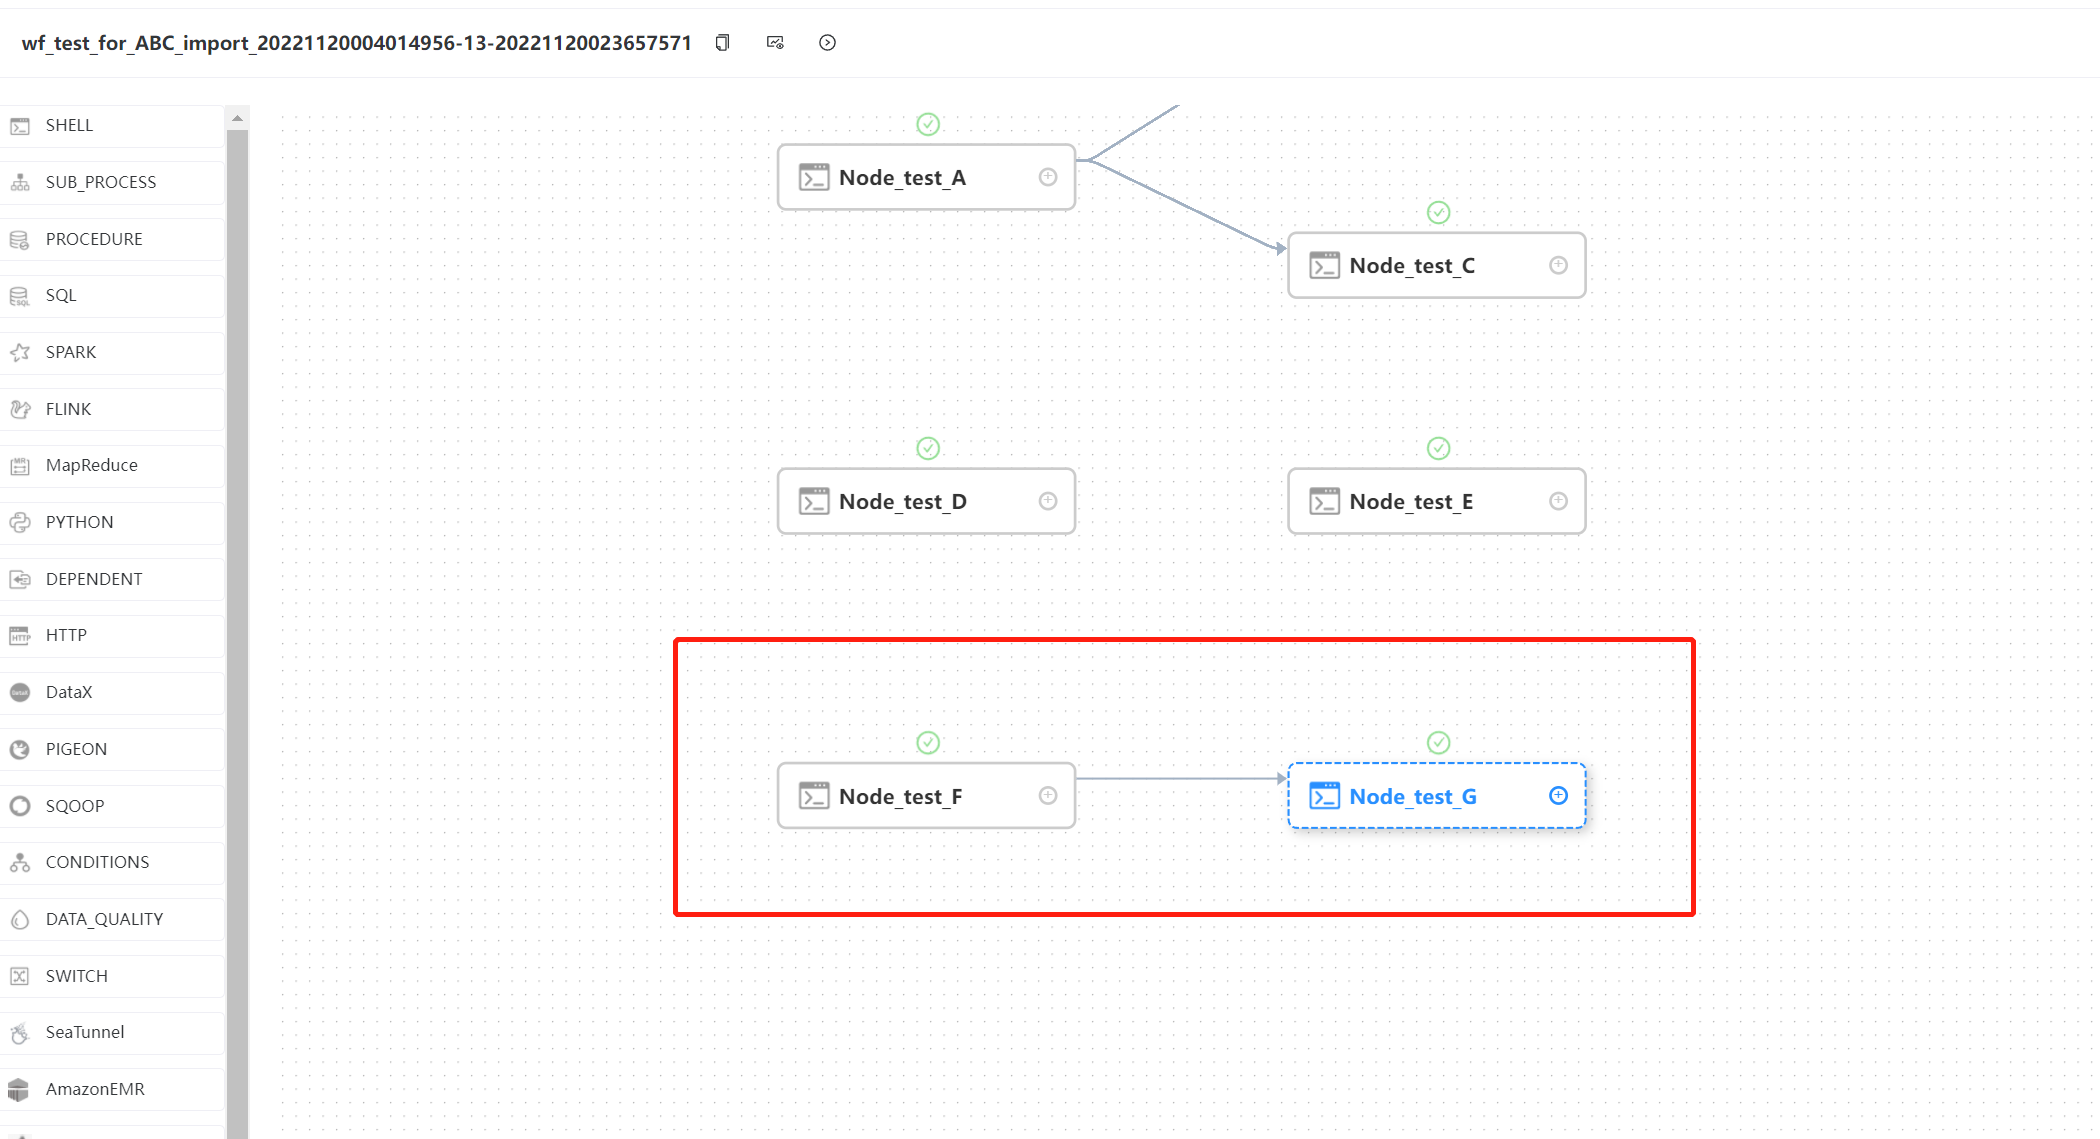Click the info icon on Node_test_G
The image size is (2100, 1139).
click(x=1557, y=795)
